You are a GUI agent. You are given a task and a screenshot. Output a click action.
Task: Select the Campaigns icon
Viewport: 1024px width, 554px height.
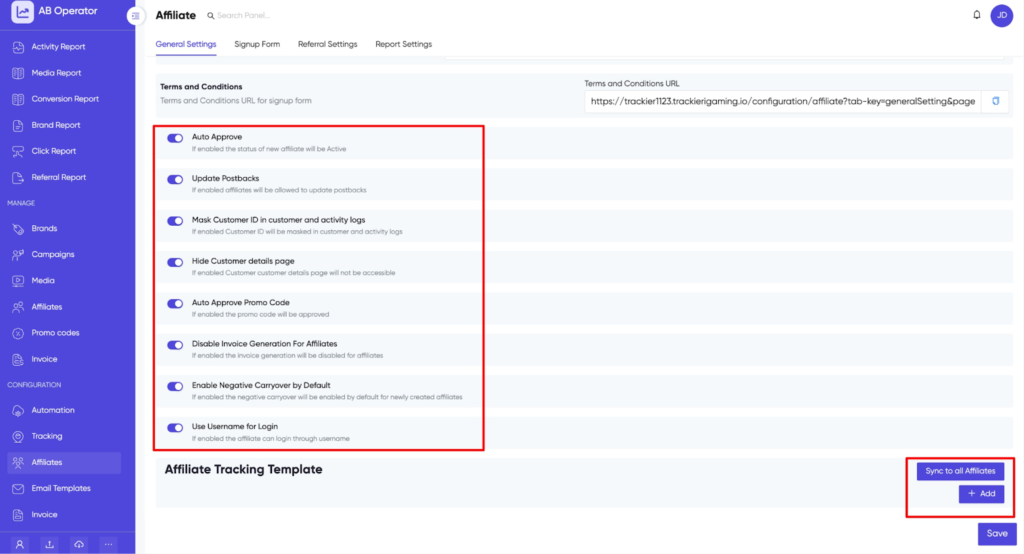click(x=18, y=255)
